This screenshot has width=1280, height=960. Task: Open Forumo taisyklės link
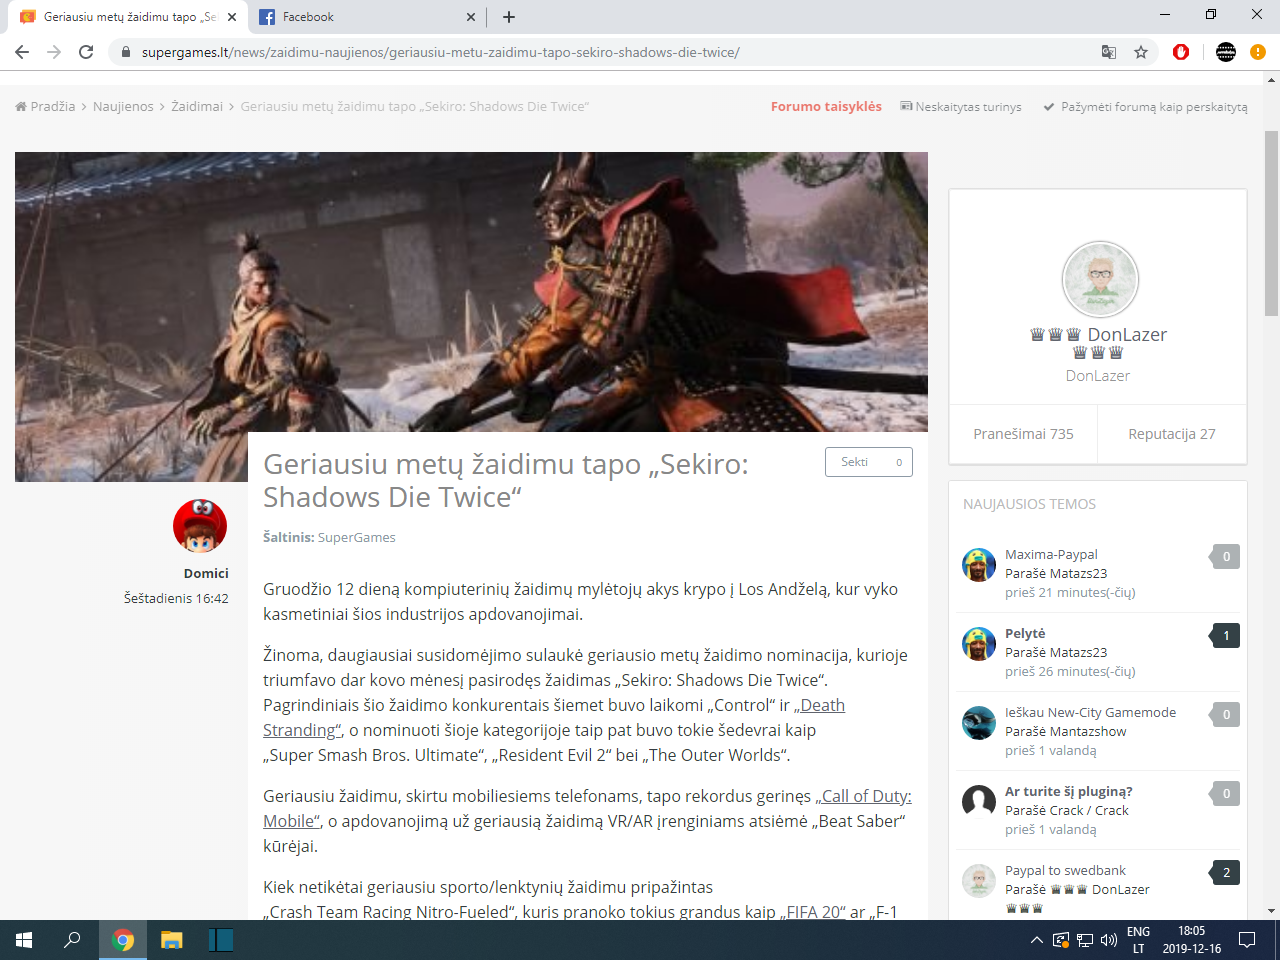(x=826, y=106)
